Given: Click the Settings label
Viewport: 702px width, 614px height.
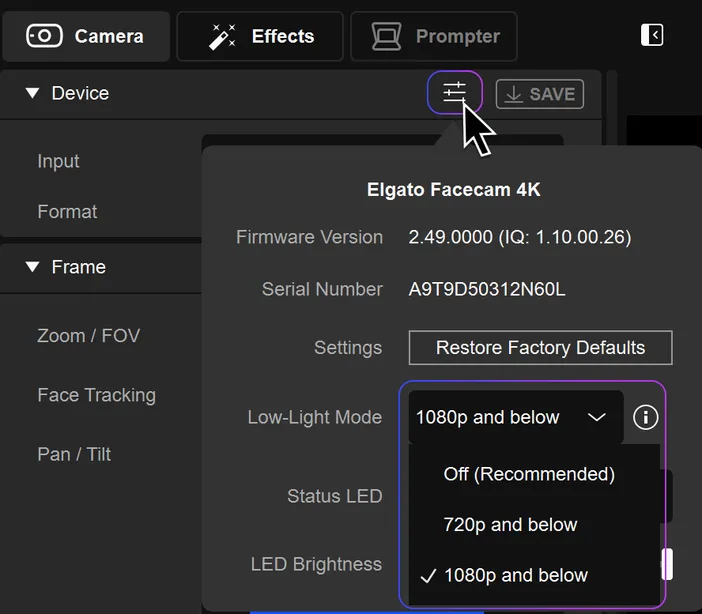Looking at the screenshot, I should pos(348,348).
